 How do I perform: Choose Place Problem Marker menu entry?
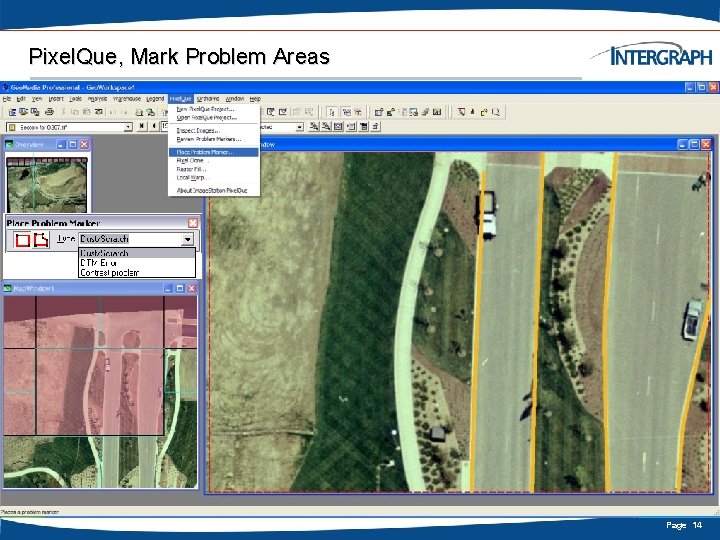tap(214, 152)
